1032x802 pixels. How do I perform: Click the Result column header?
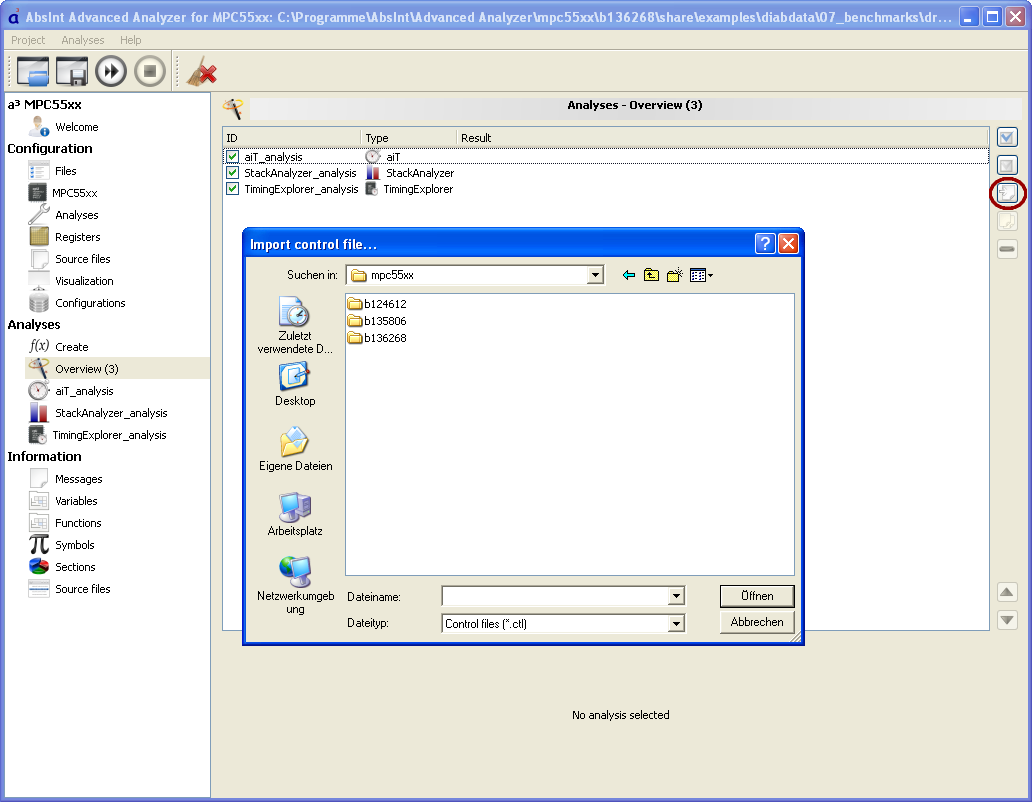(x=722, y=138)
